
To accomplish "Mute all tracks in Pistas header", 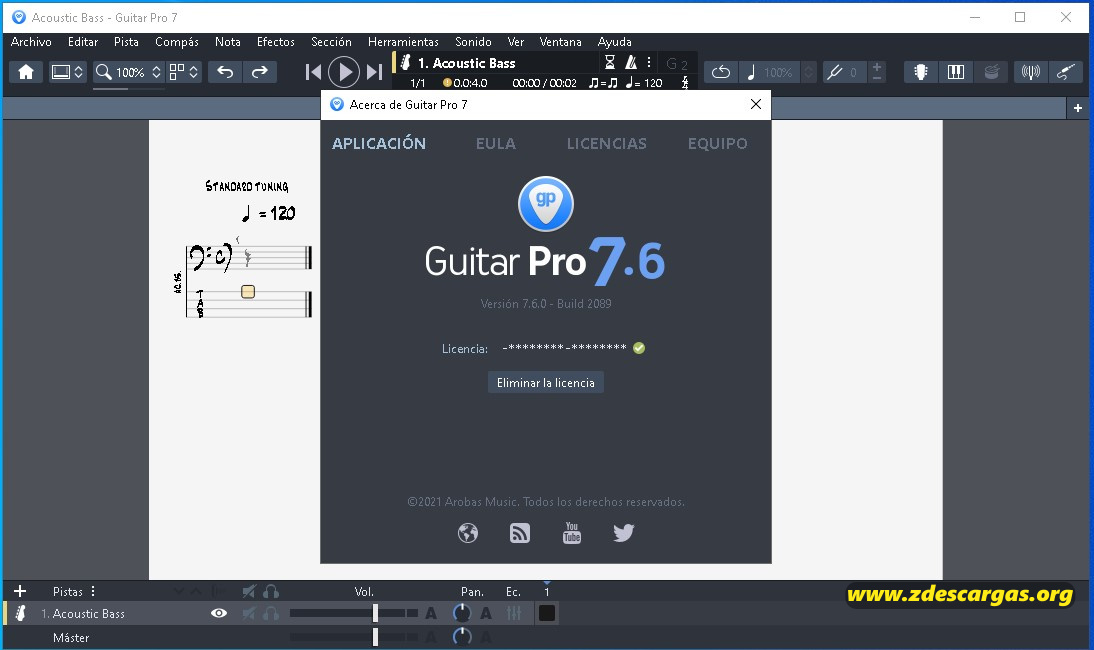I will 249,591.
